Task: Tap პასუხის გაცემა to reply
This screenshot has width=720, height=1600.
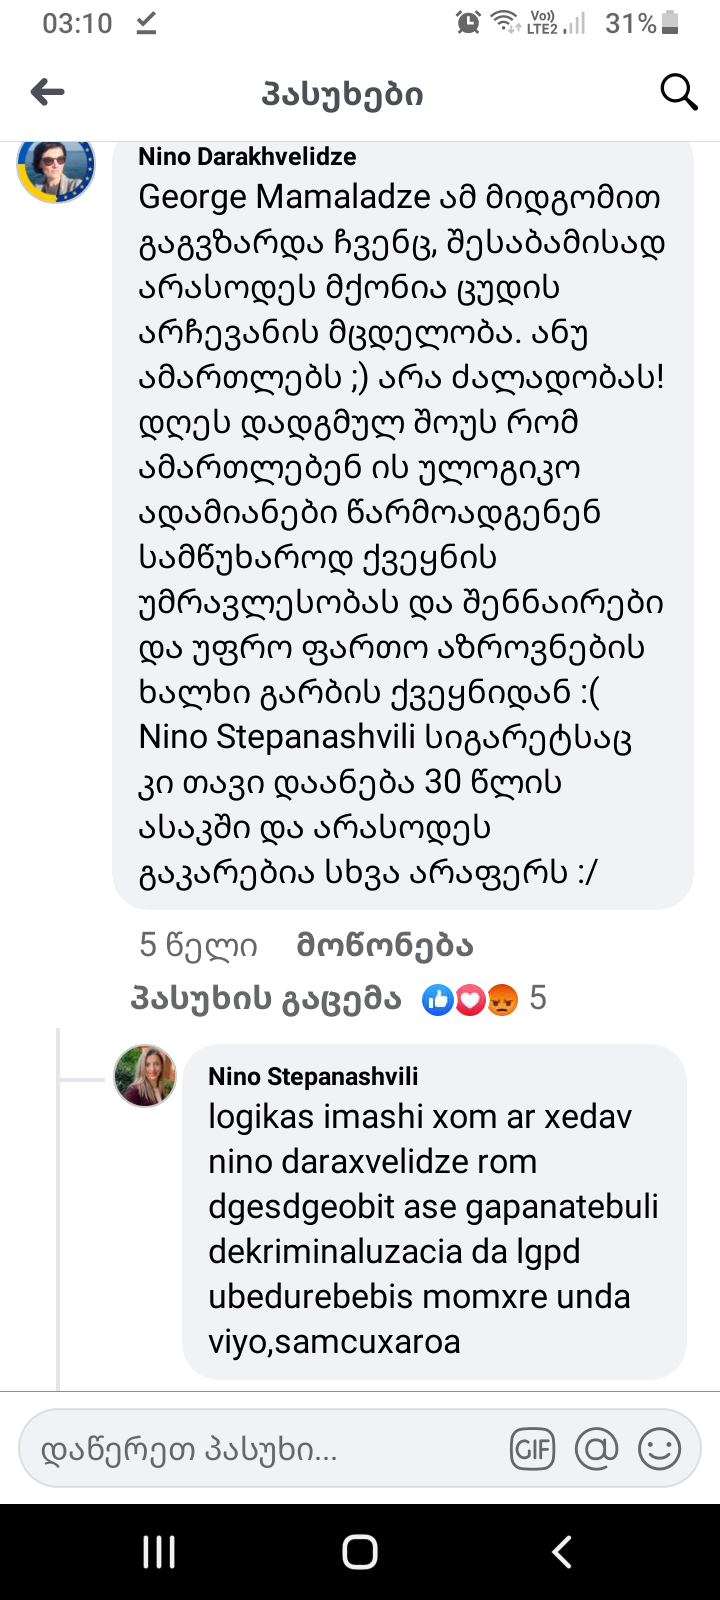Action: 266,999
